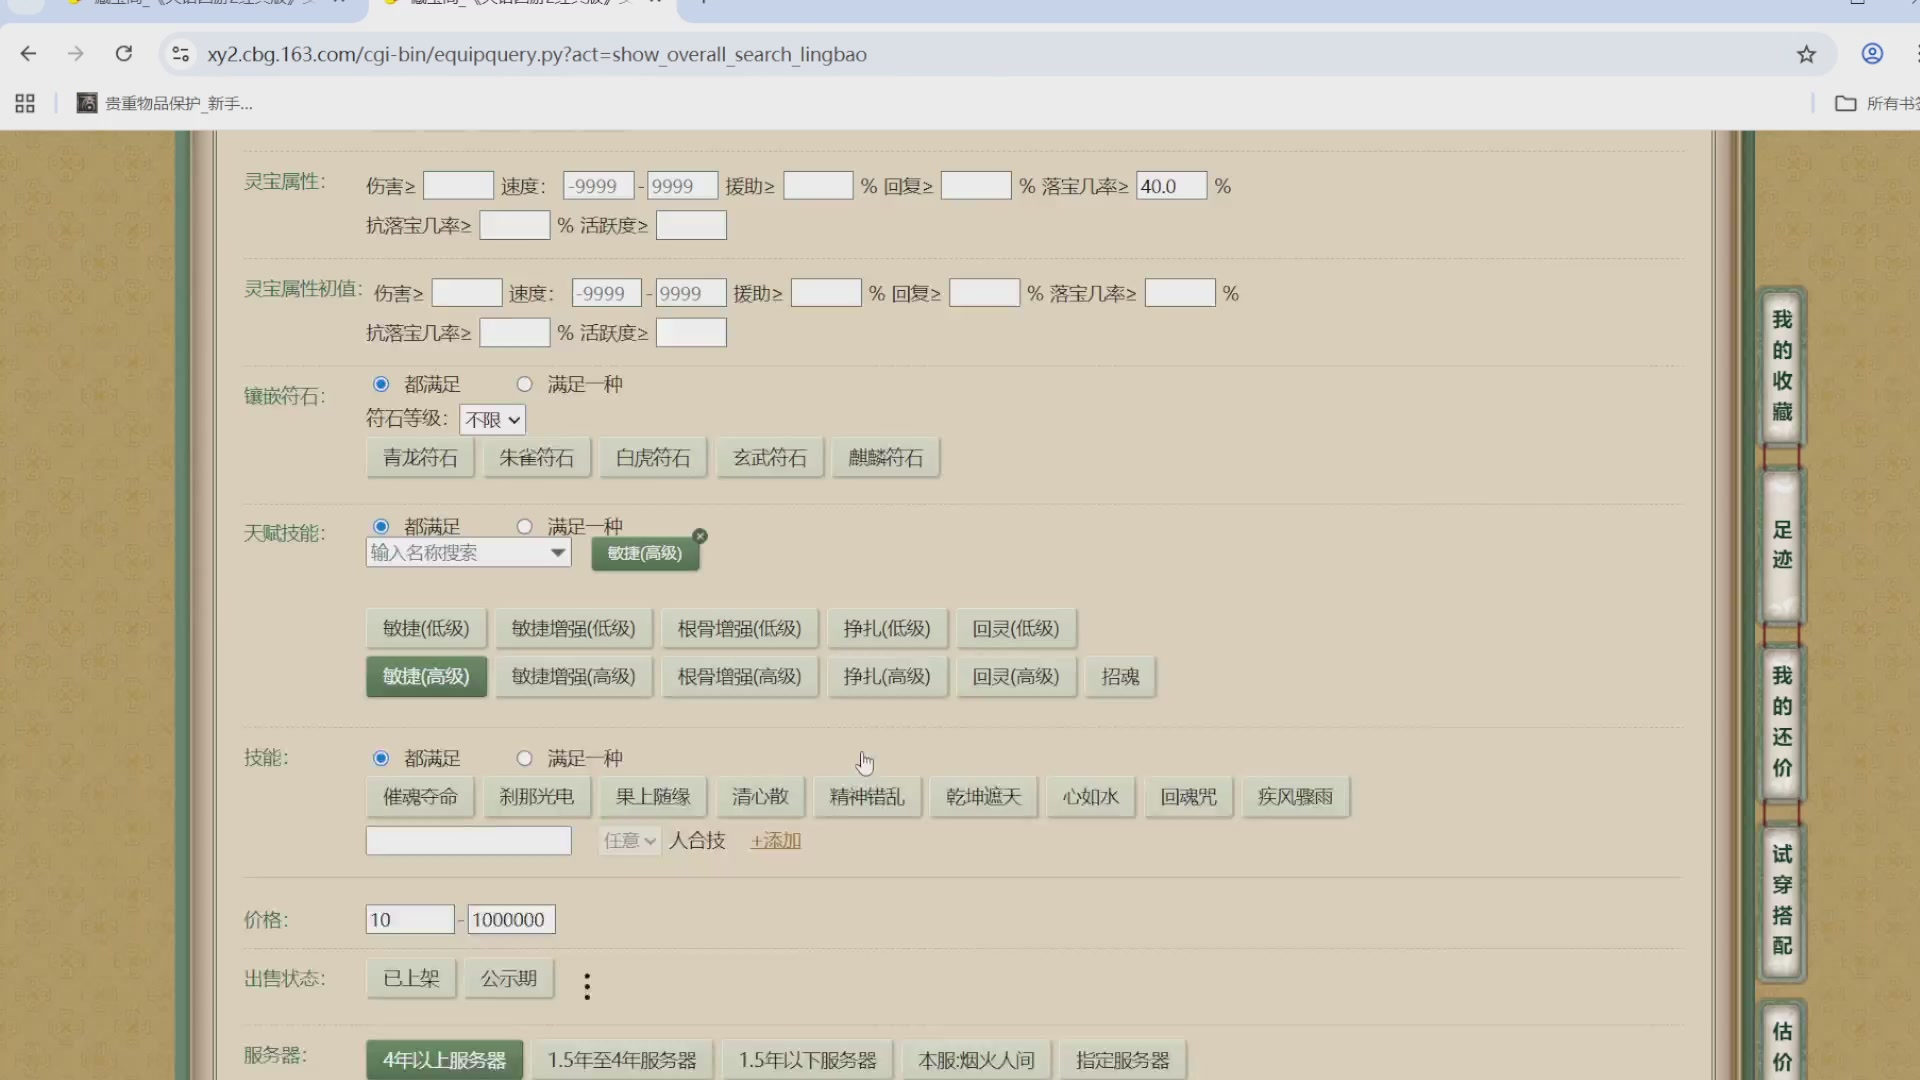The image size is (1920, 1080).
Task: Open the talent skill name search dropdown arrow
Action: coord(558,552)
